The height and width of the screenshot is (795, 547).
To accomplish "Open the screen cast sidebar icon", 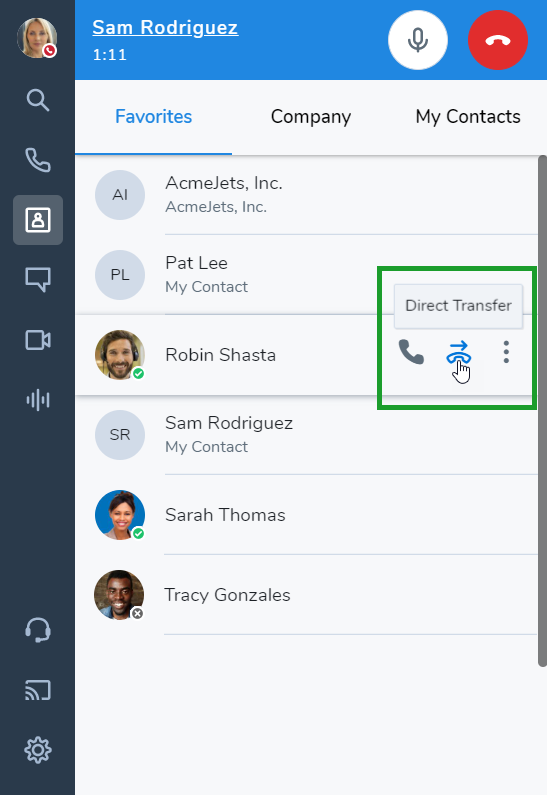I will [38, 690].
